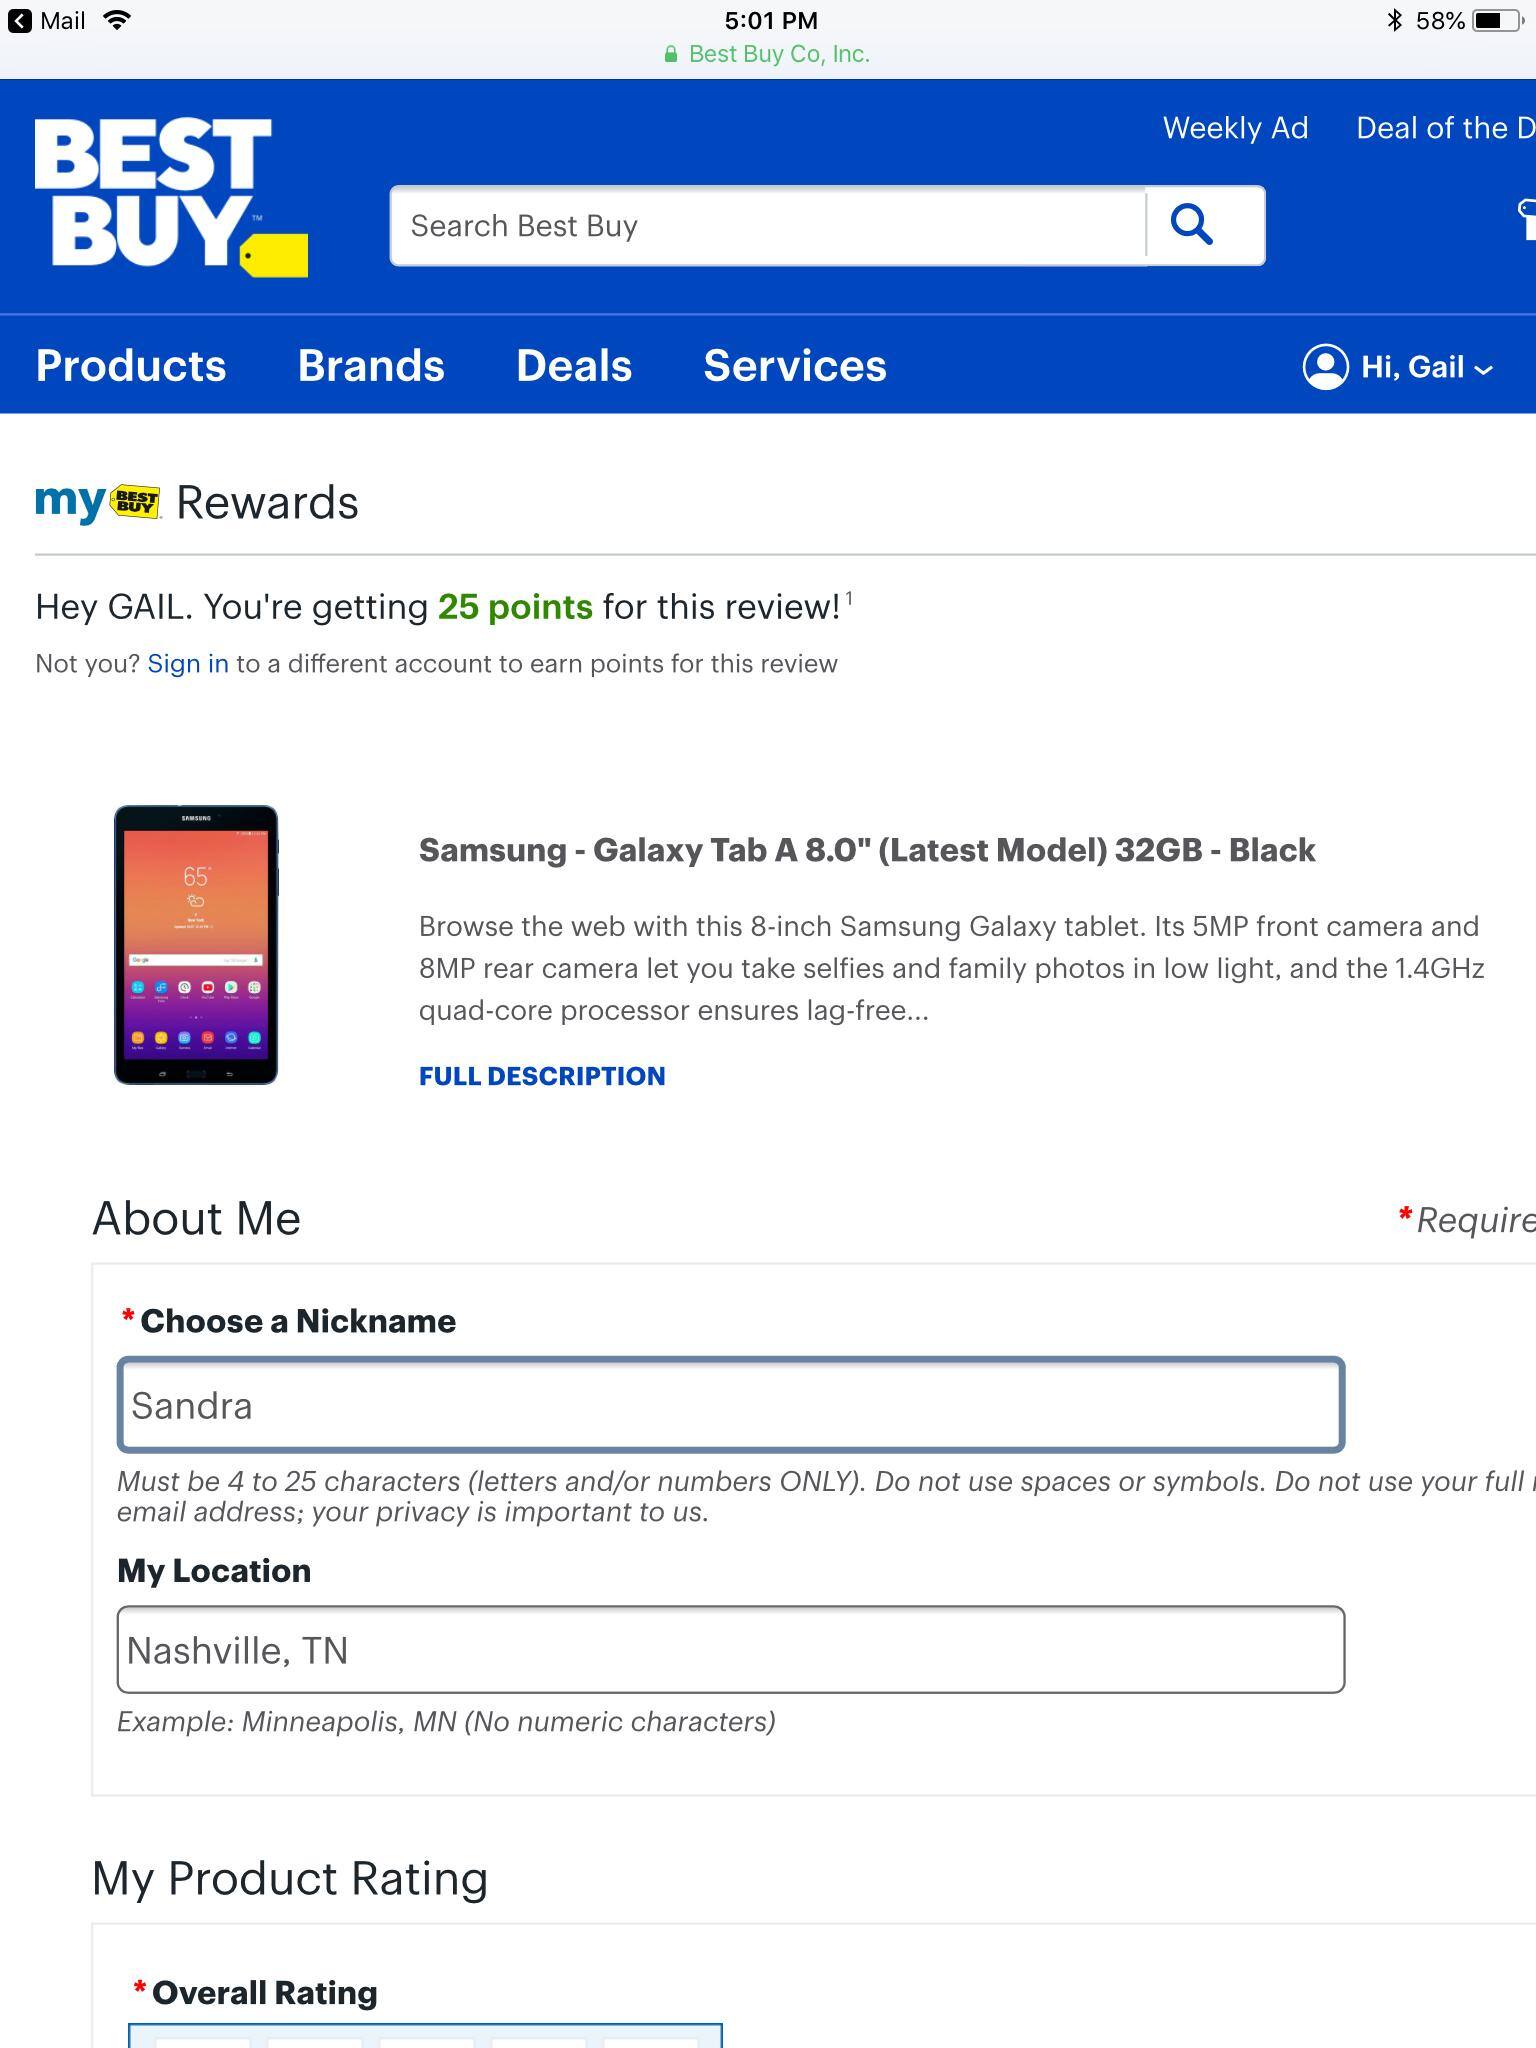Open the Products menu
The height and width of the screenshot is (2048, 1536).
(x=130, y=366)
